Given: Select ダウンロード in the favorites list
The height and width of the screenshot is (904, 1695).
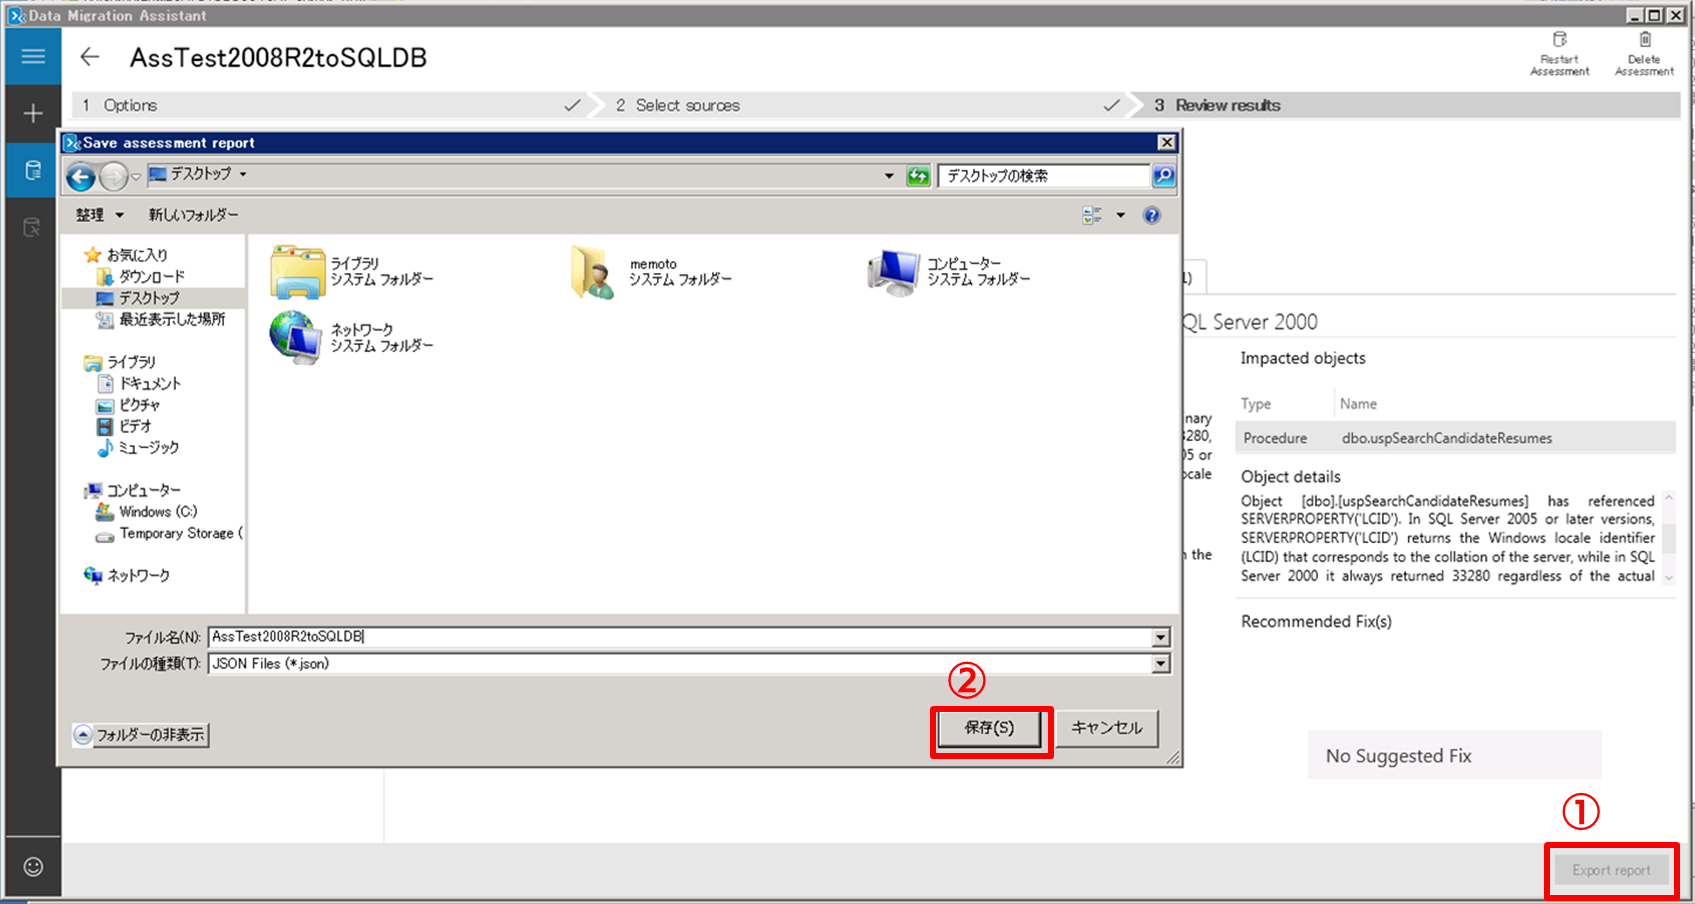Looking at the screenshot, I should [x=151, y=276].
